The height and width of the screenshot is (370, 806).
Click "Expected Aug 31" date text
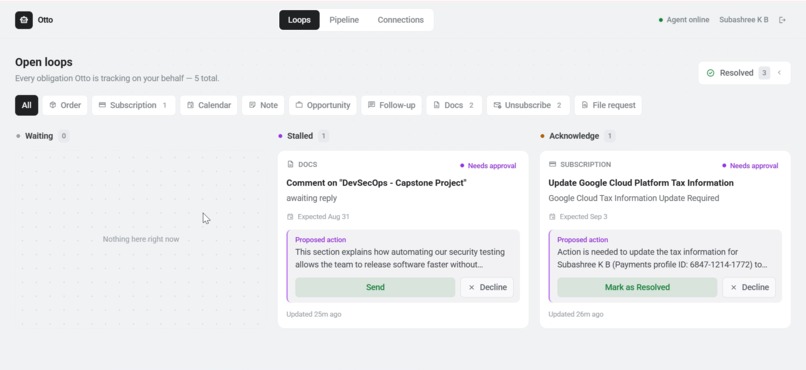[323, 217]
